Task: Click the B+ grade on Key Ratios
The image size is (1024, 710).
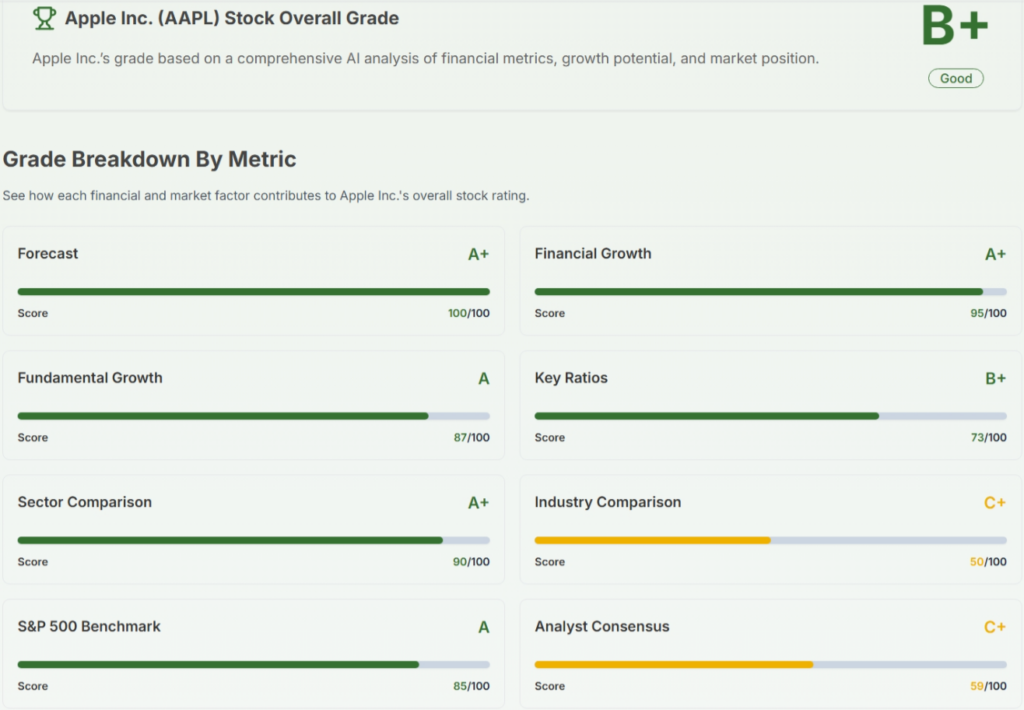Action: [995, 378]
